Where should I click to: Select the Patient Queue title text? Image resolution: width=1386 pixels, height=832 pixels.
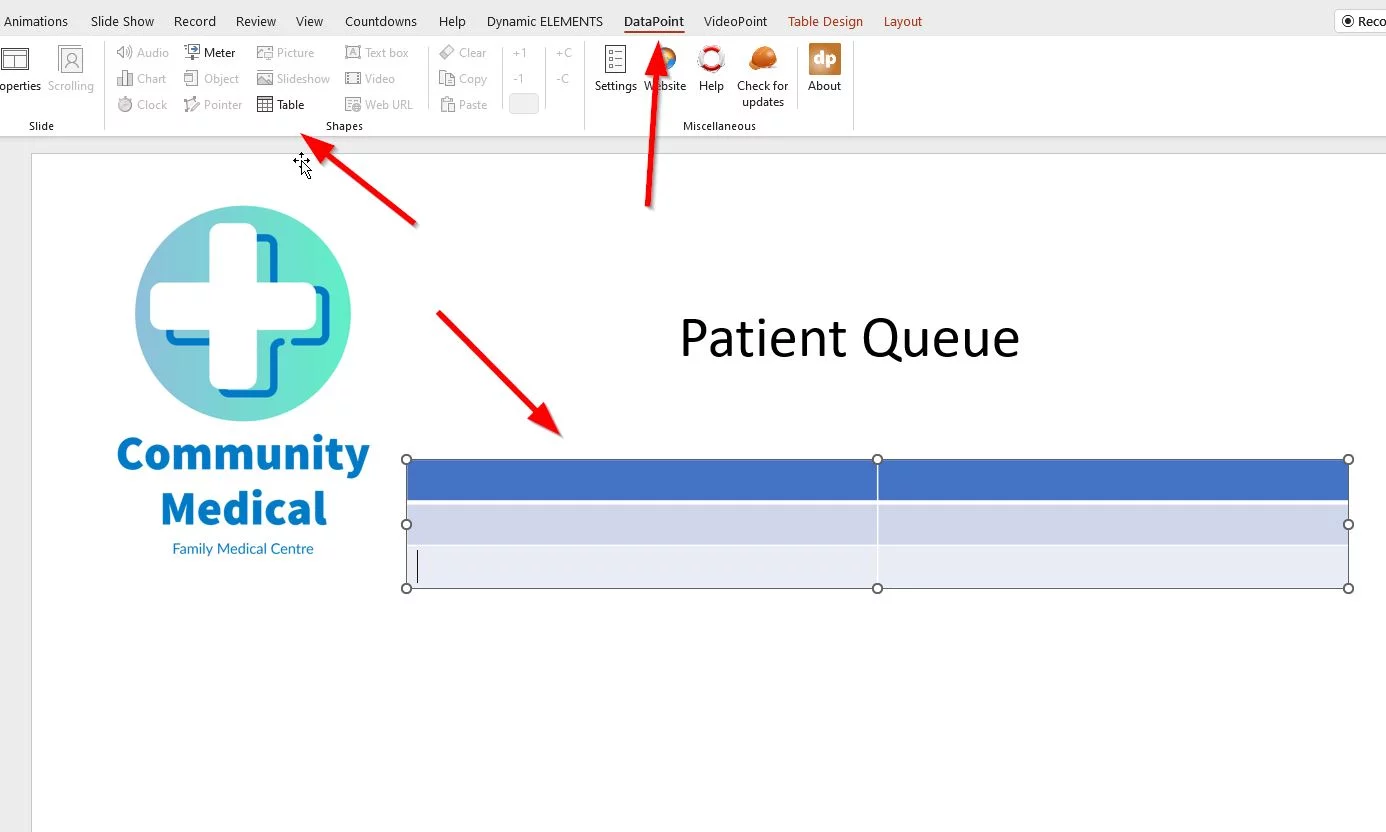click(849, 338)
